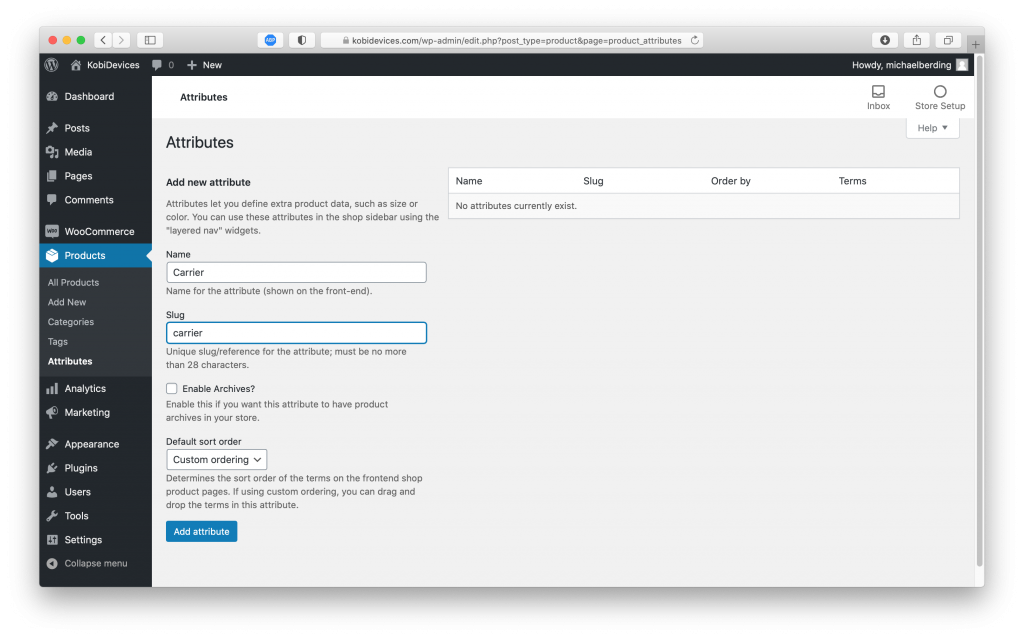
Task: Click the Name input field containing Carrier
Action: pyautogui.click(x=296, y=272)
